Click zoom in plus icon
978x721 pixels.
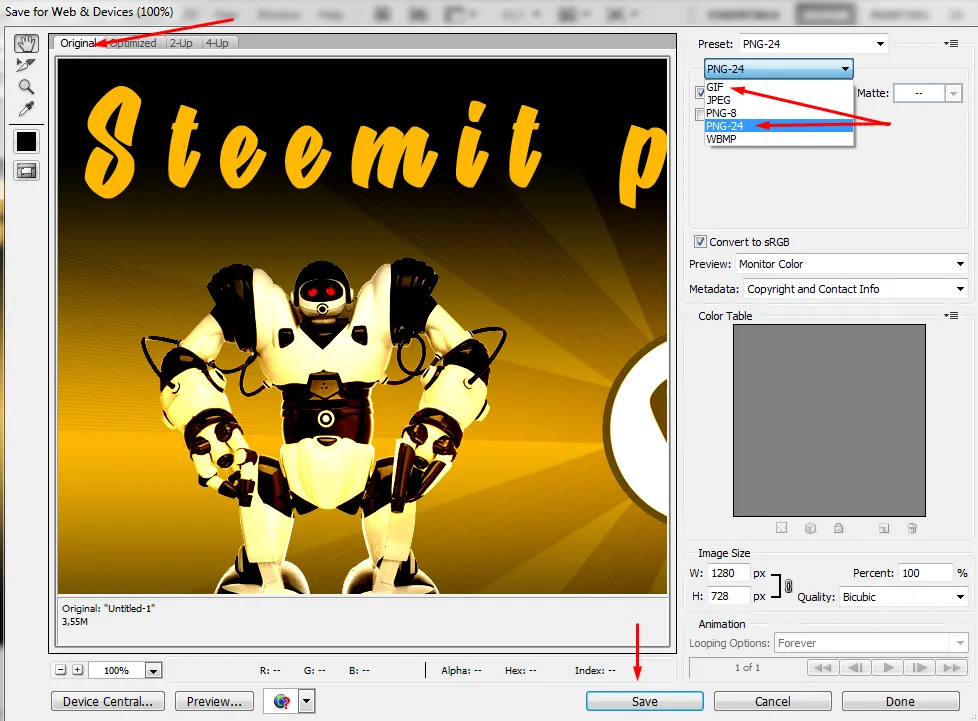click(x=77, y=670)
